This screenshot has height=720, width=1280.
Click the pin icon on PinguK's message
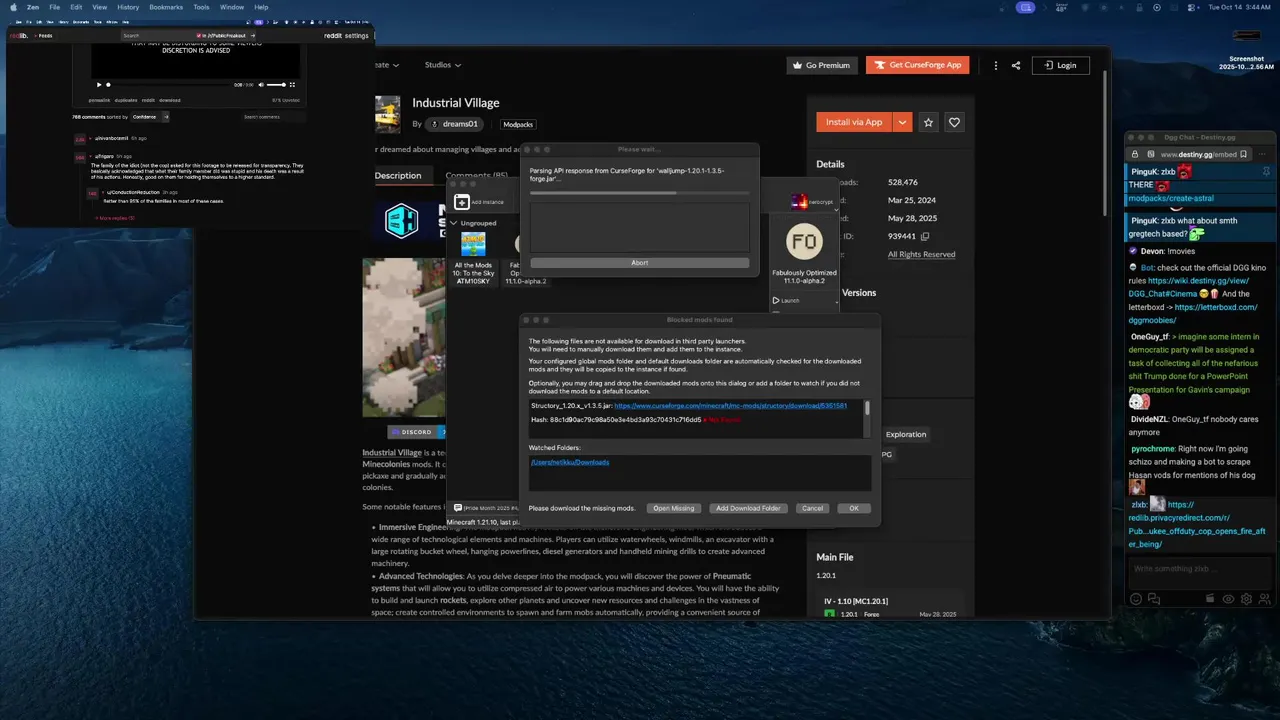click(x=1266, y=172)
